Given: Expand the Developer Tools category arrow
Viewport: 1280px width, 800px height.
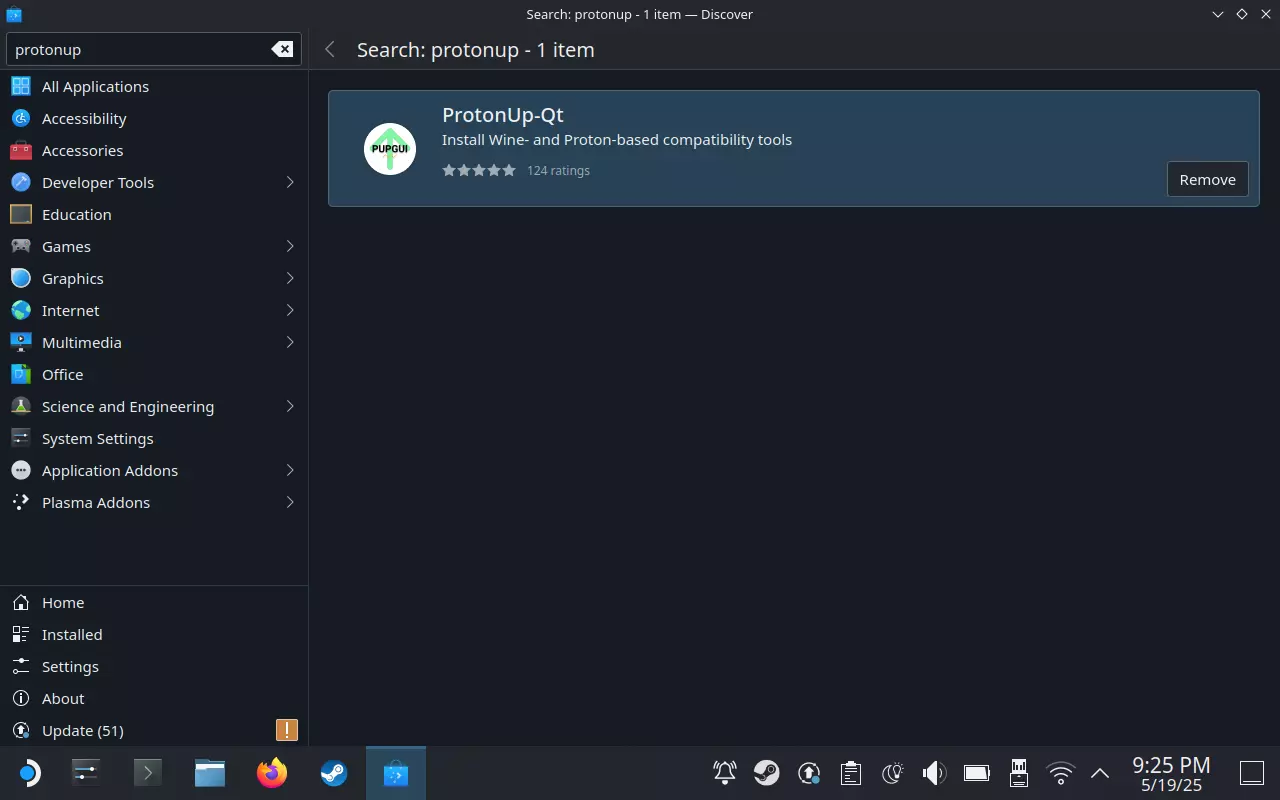Looking at the screenshot, I should (x=290, y=182).
